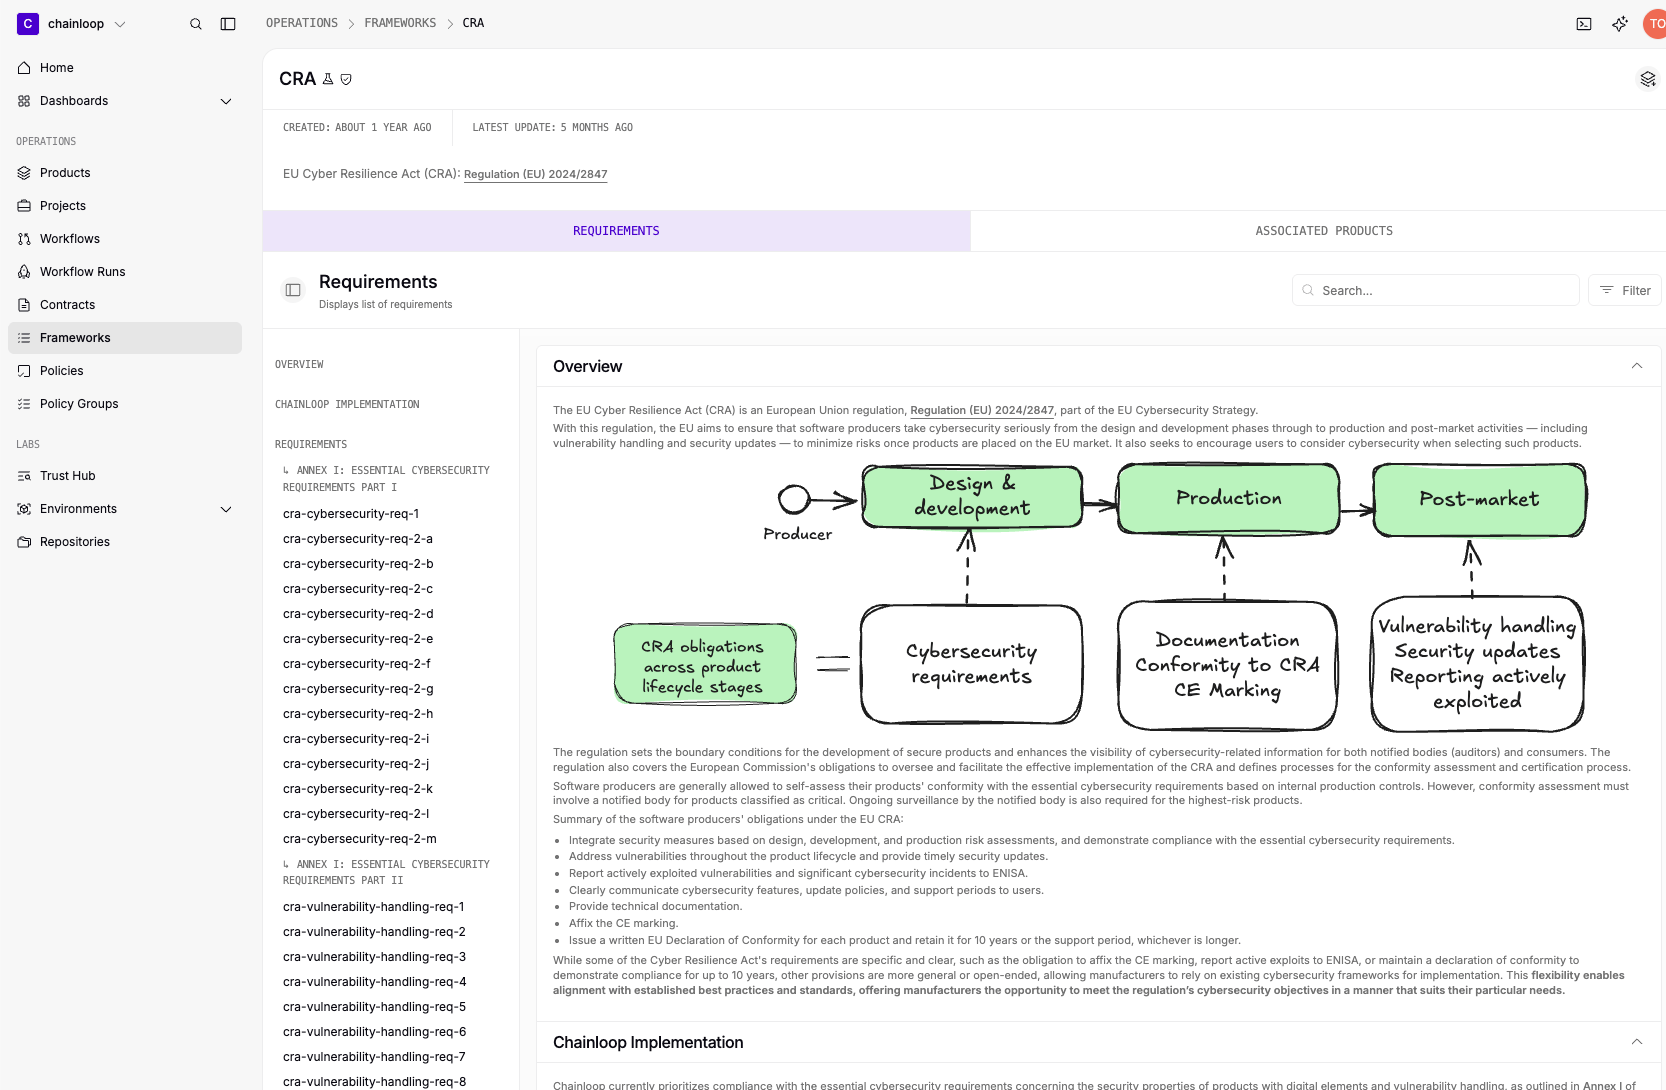The image size is (1666, 1090).
Task: Click the shield icon beside the CRA title
Action: [346, 79]
